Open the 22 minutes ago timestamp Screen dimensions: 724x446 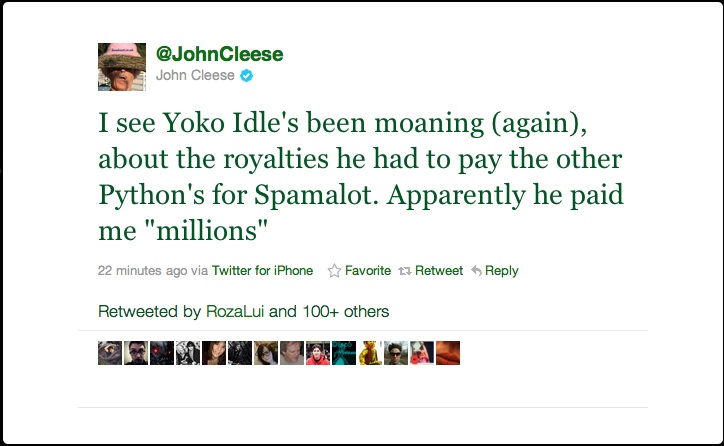pos(142,271)
